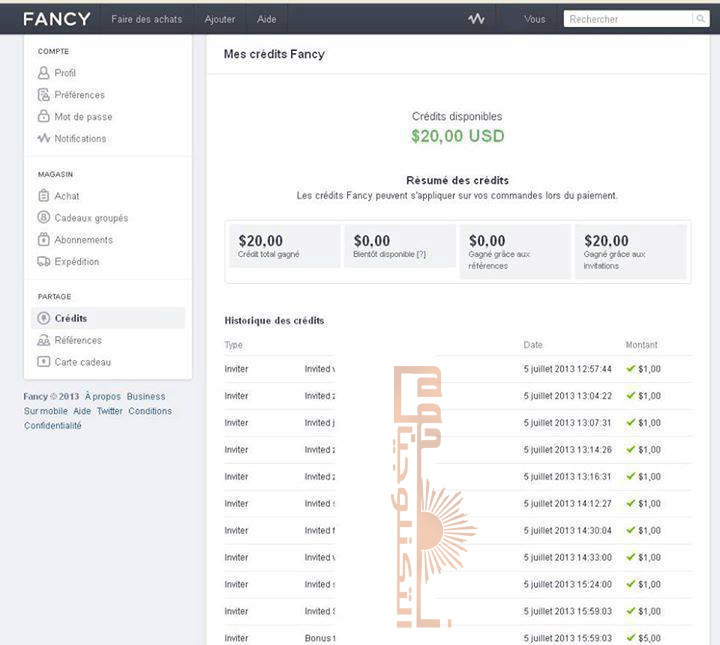Open the Ajouter menu
The width and height of the screenshot is (720, 645).
click(x=220, y=19)
